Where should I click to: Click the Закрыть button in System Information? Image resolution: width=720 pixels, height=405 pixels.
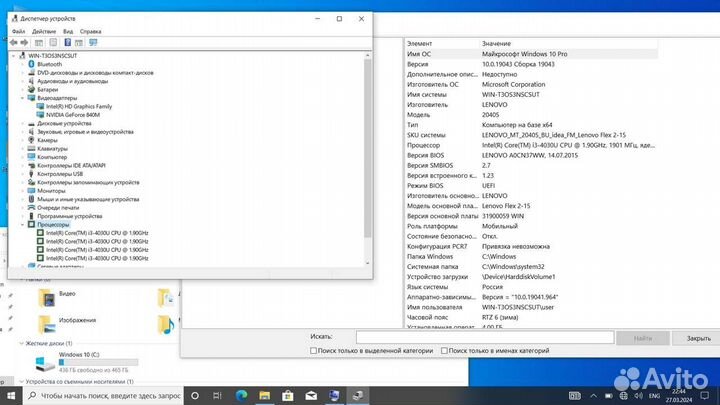click(x=698, y=338)
